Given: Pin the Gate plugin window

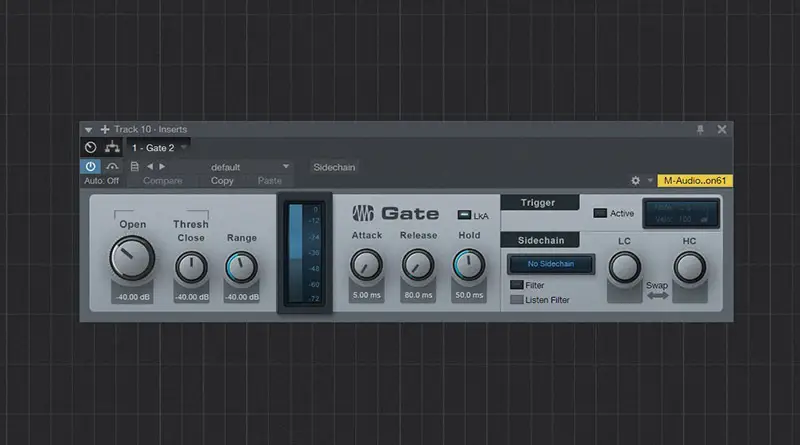Looking at the screenshot, I should pos(700,130).
